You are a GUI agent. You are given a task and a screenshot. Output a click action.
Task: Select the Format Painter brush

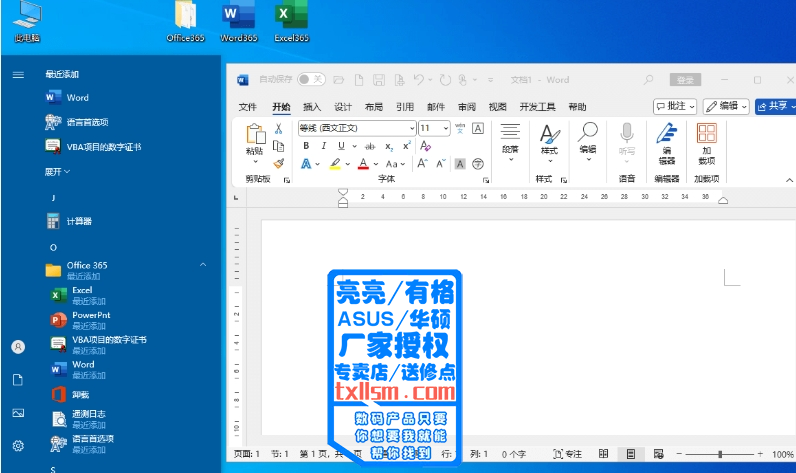click(278, 163)
